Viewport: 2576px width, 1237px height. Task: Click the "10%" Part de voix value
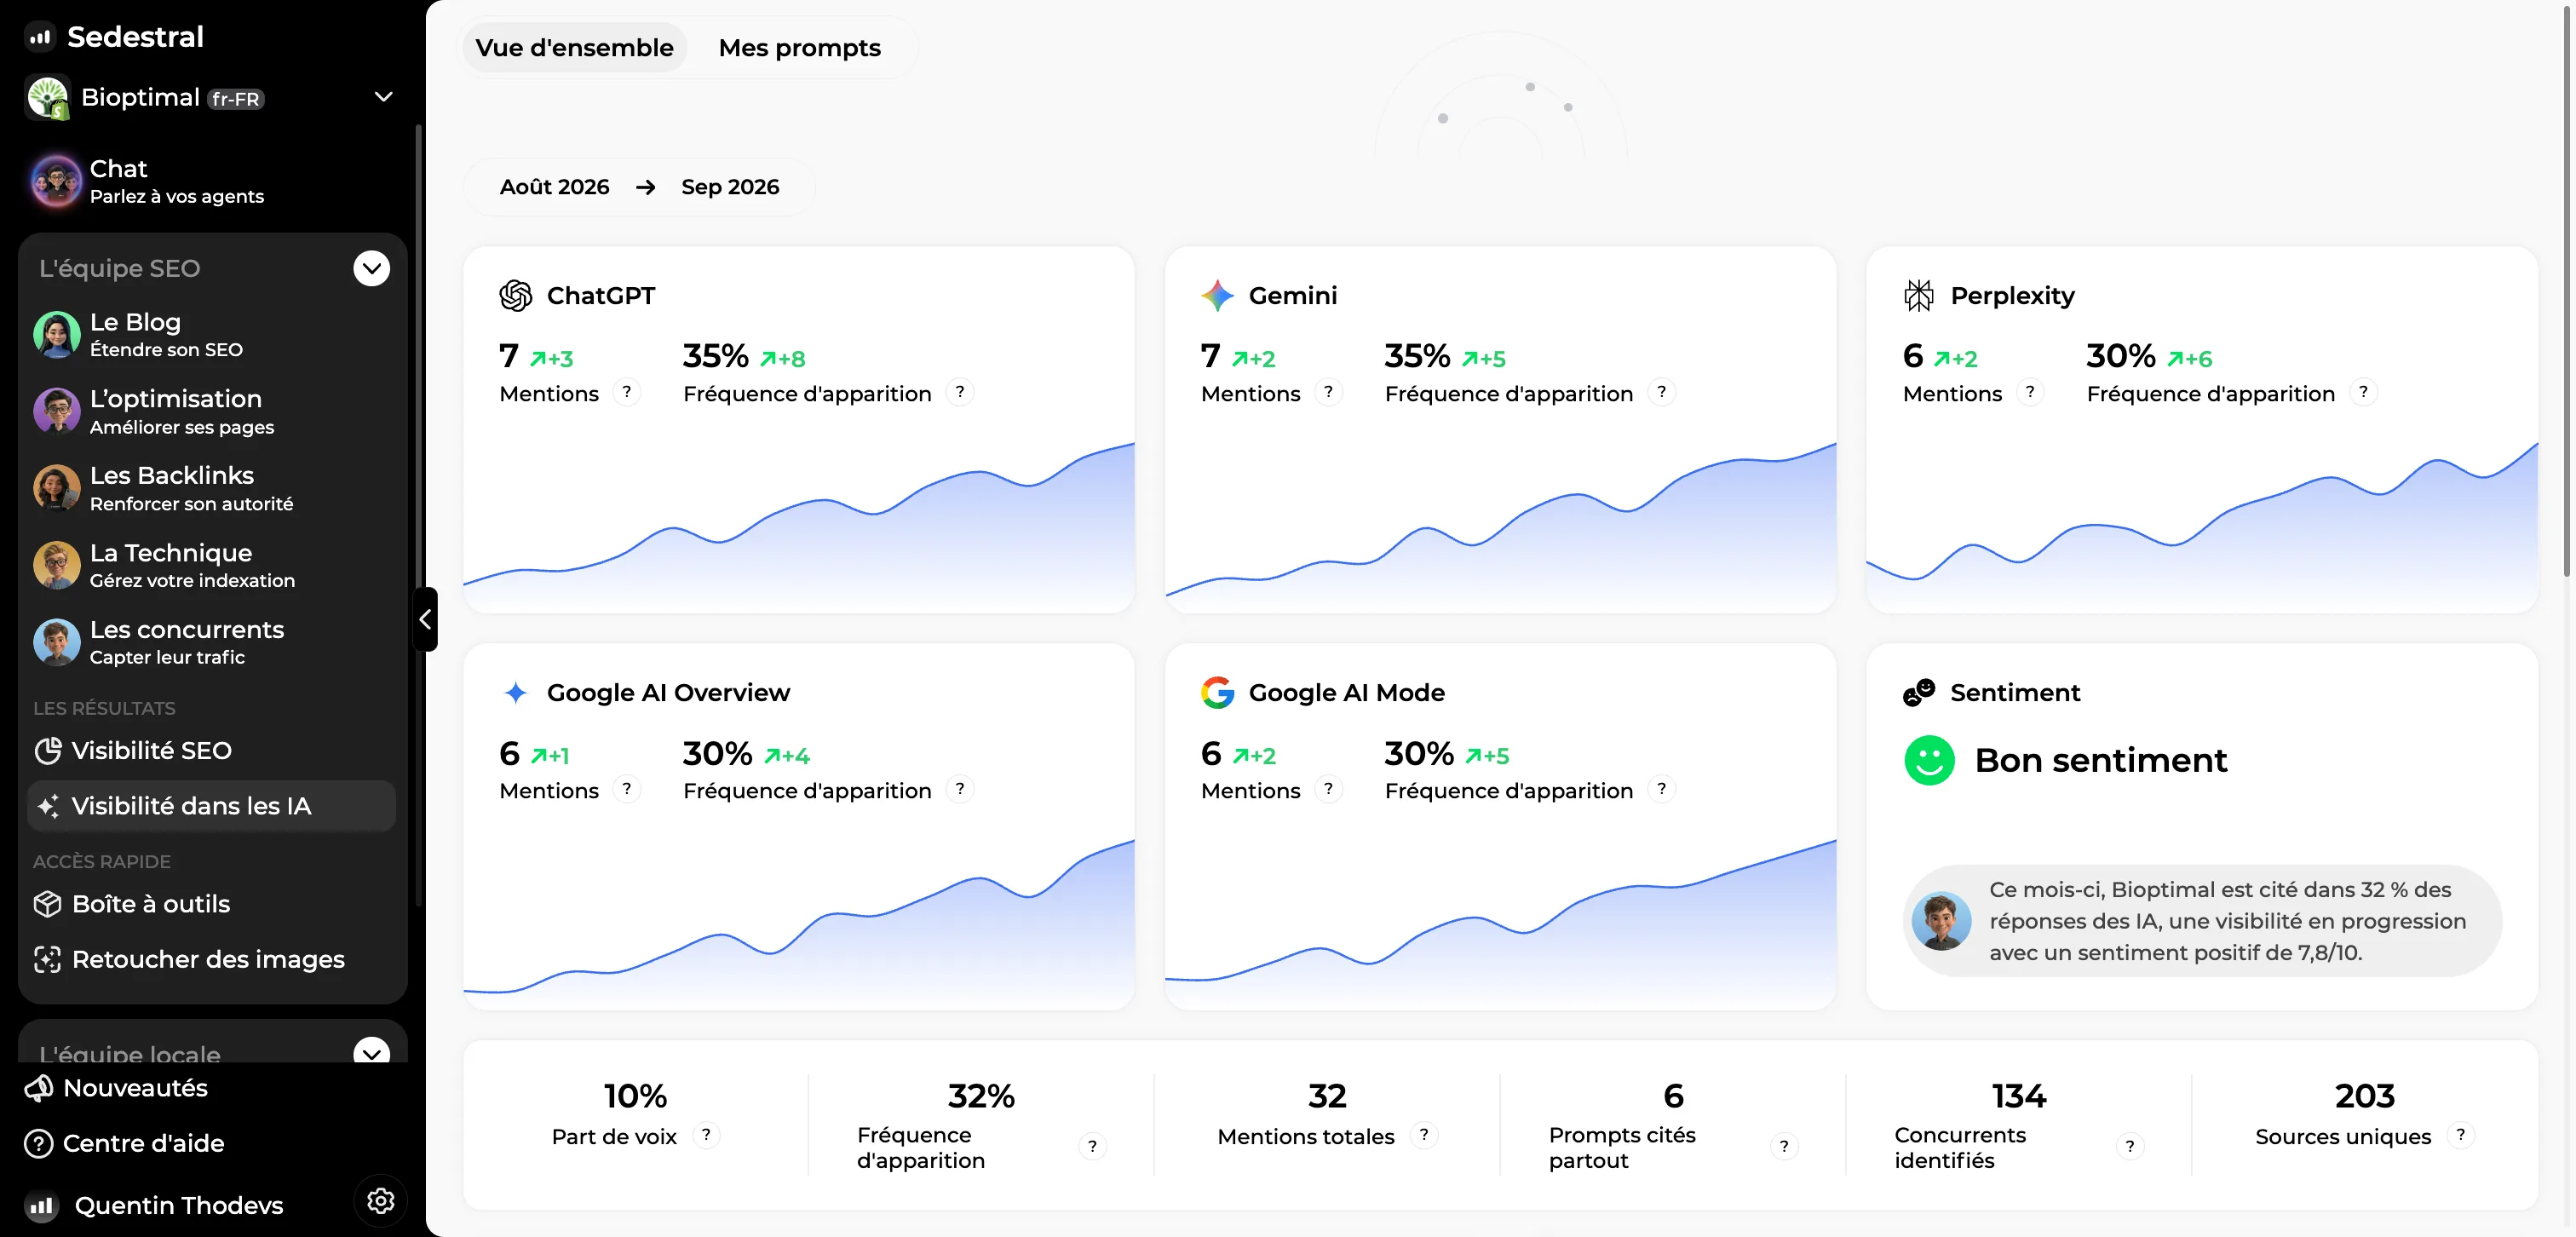pos(635,1096)
